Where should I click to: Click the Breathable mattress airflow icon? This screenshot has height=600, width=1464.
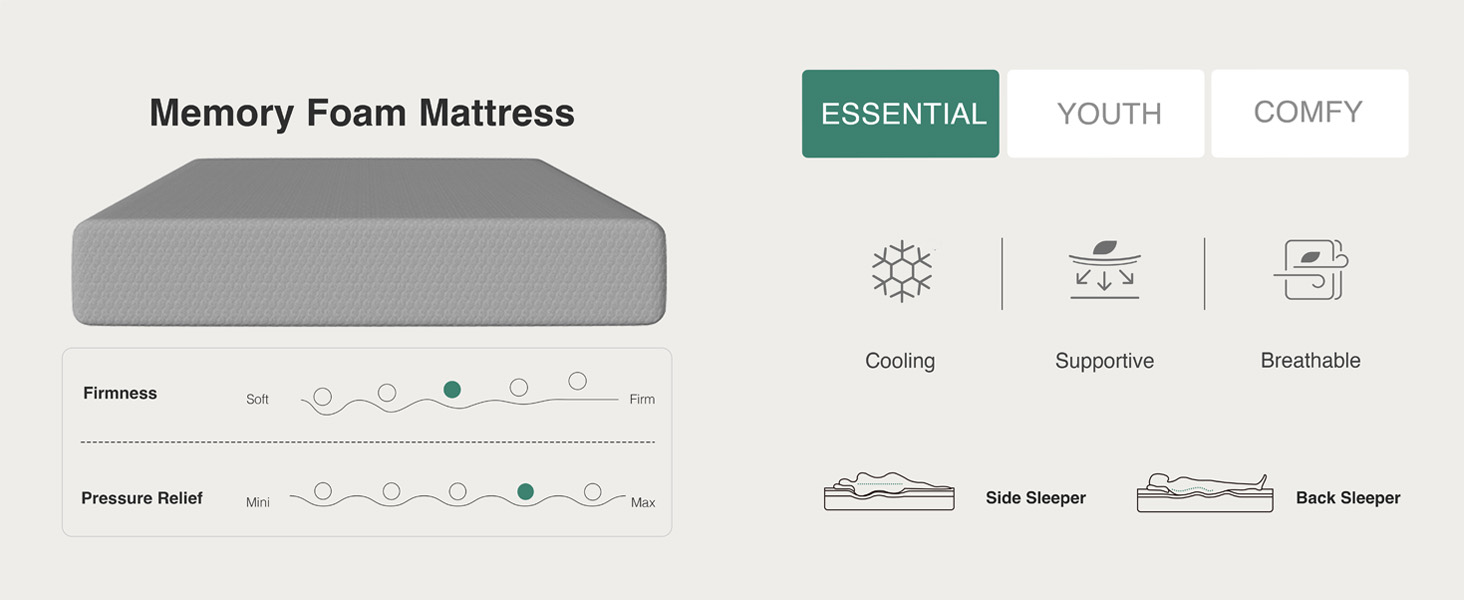coord(1310,272)
